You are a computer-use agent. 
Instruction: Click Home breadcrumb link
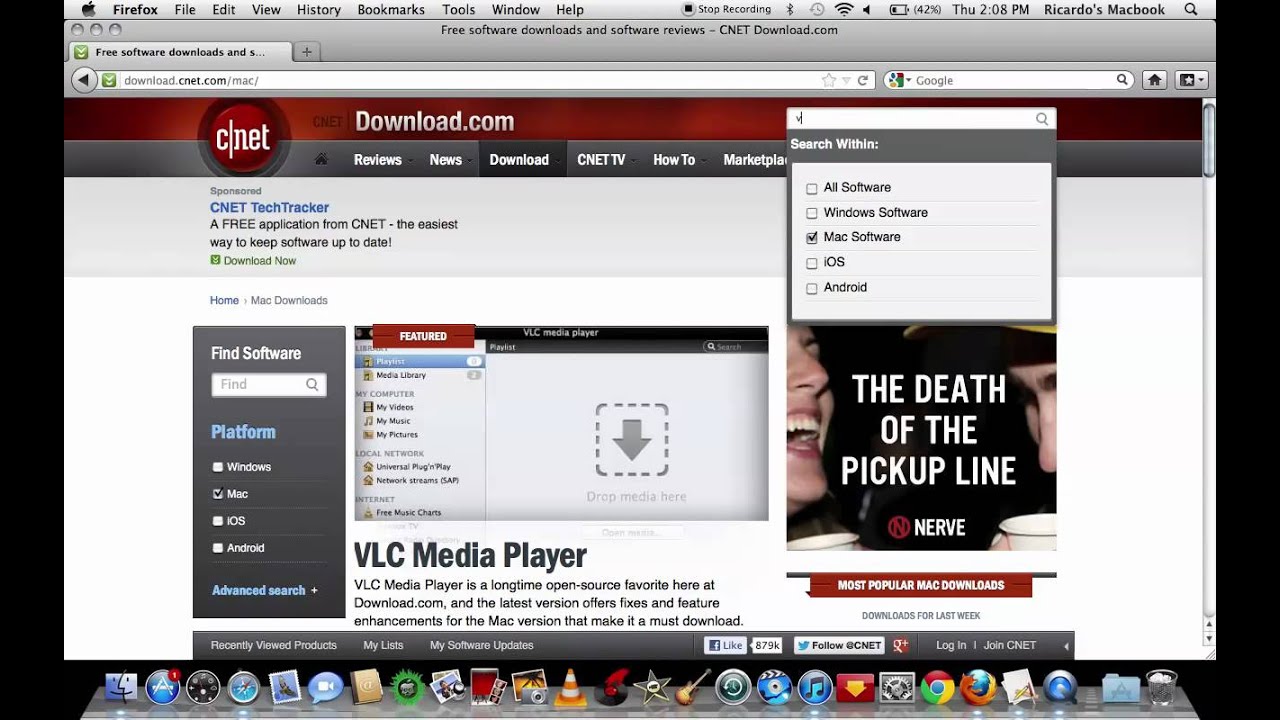(x=224, y=300)
